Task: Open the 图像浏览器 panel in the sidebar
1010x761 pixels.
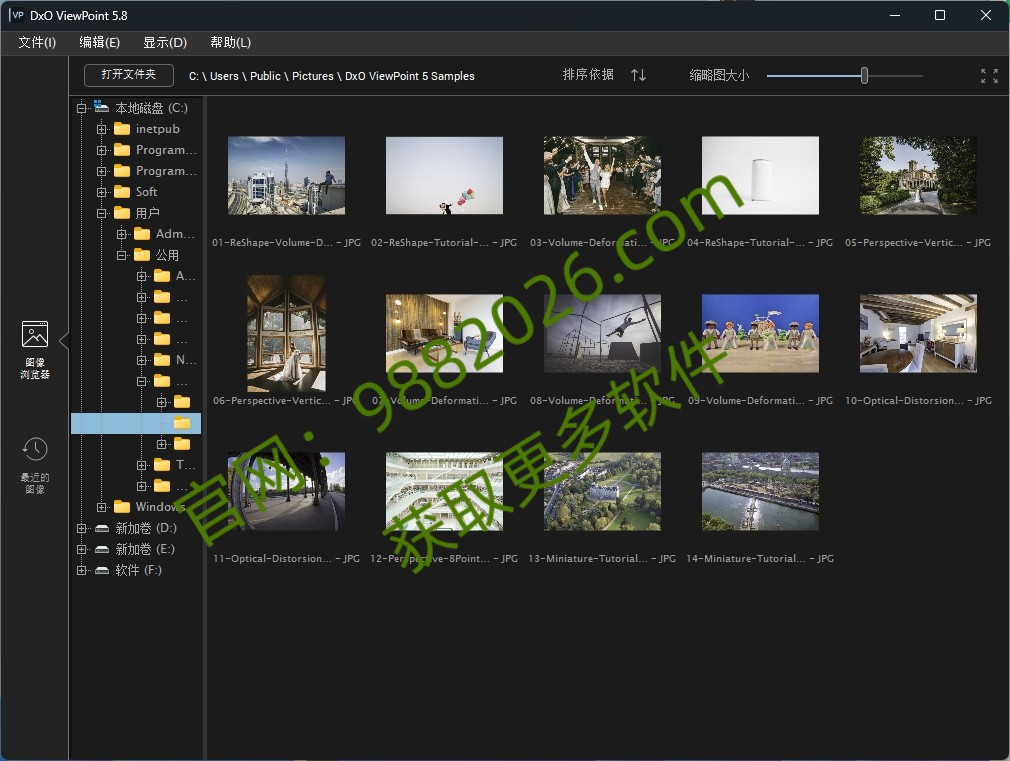Action: [x=35, y=345]
